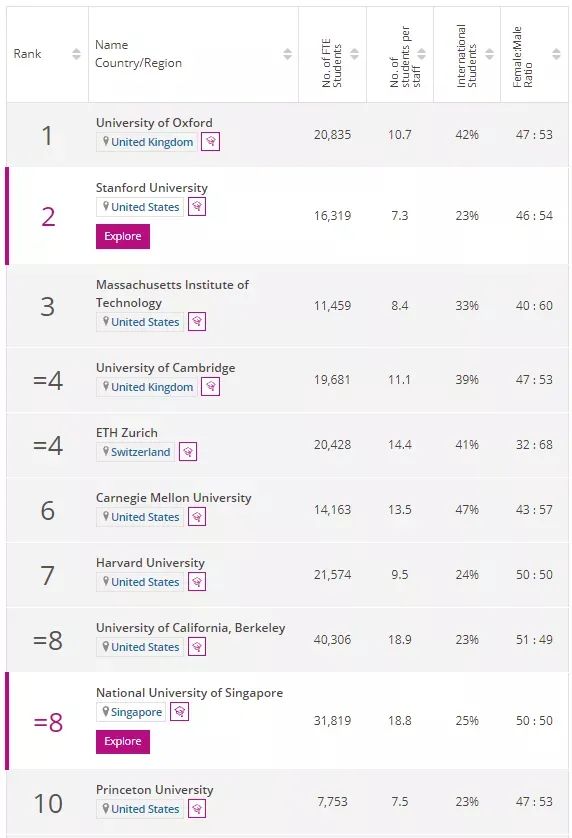
Task: Sort by Name Country/Region arrows
Action: point(288,54)
